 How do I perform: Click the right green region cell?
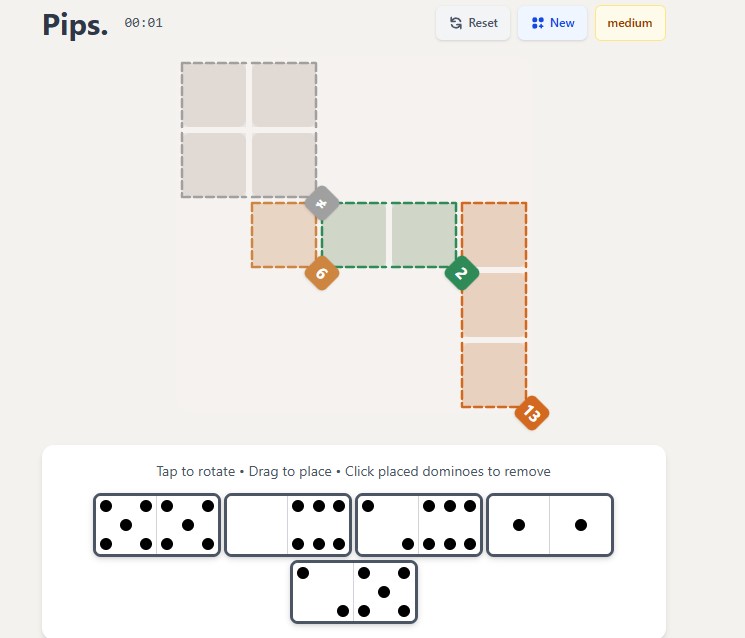point(424,235)
